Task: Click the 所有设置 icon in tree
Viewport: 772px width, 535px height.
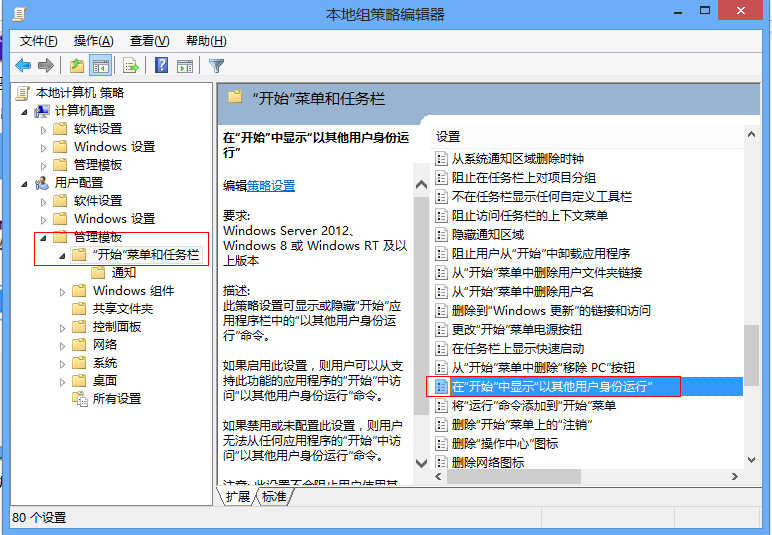Action: pos(79,398)
